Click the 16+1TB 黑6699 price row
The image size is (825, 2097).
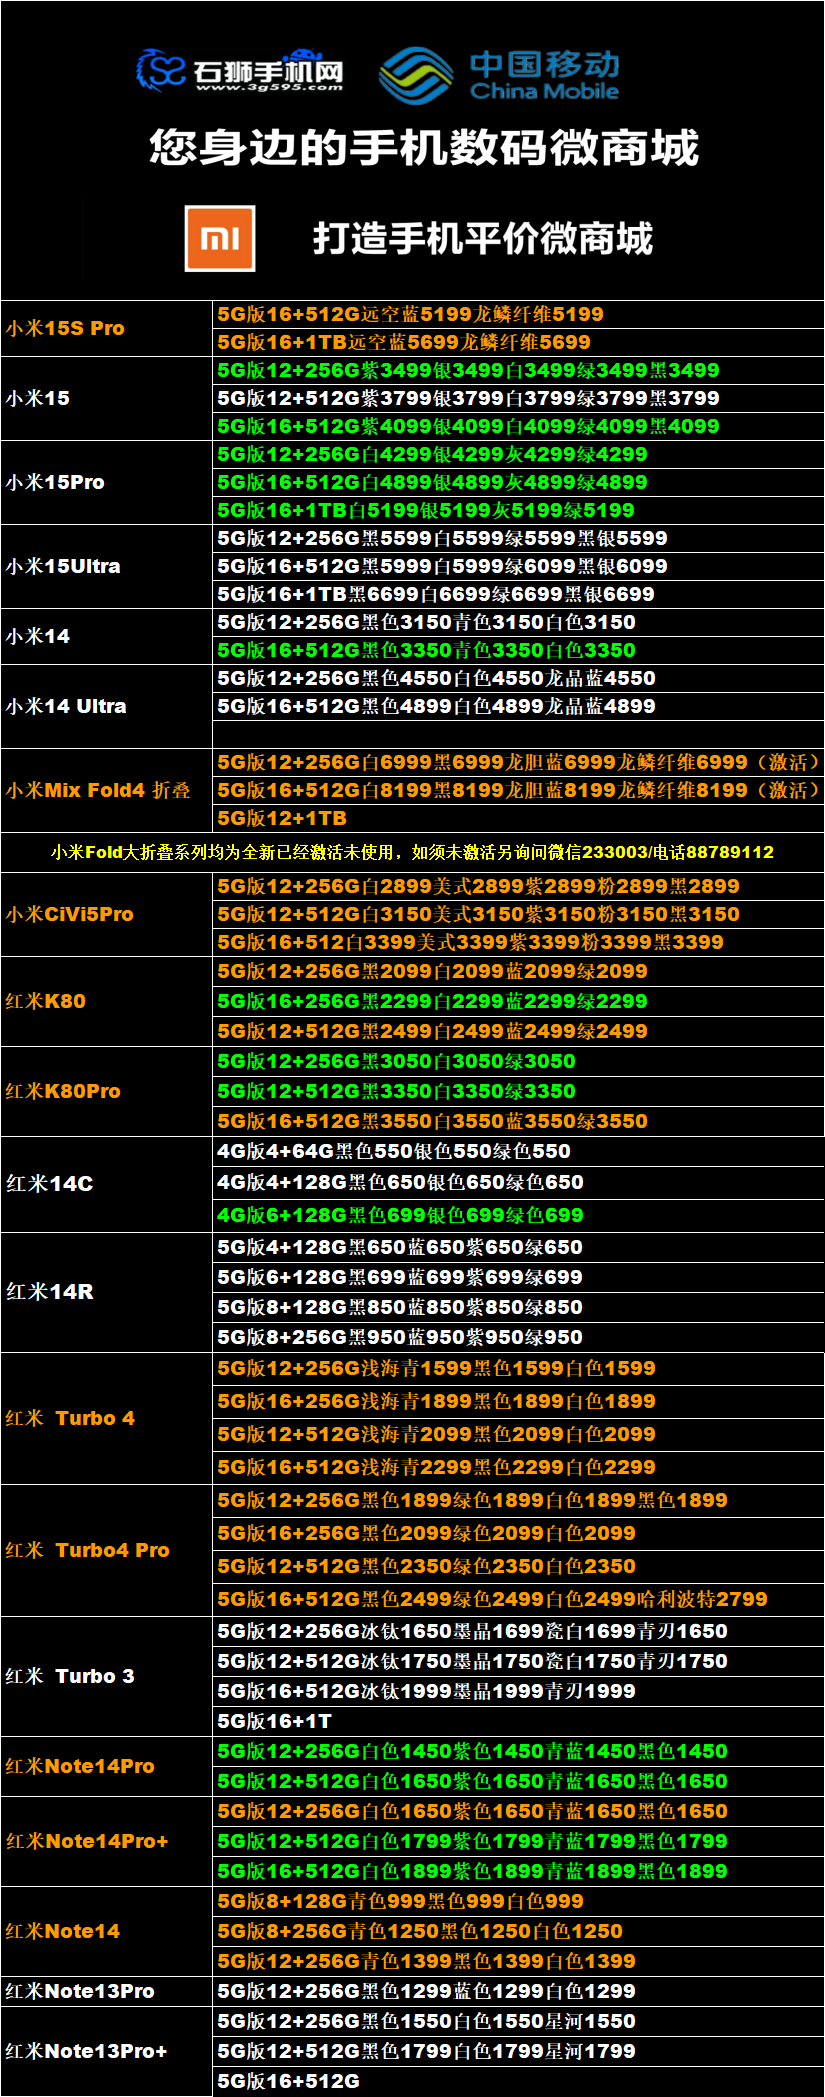tap(519, 594)
